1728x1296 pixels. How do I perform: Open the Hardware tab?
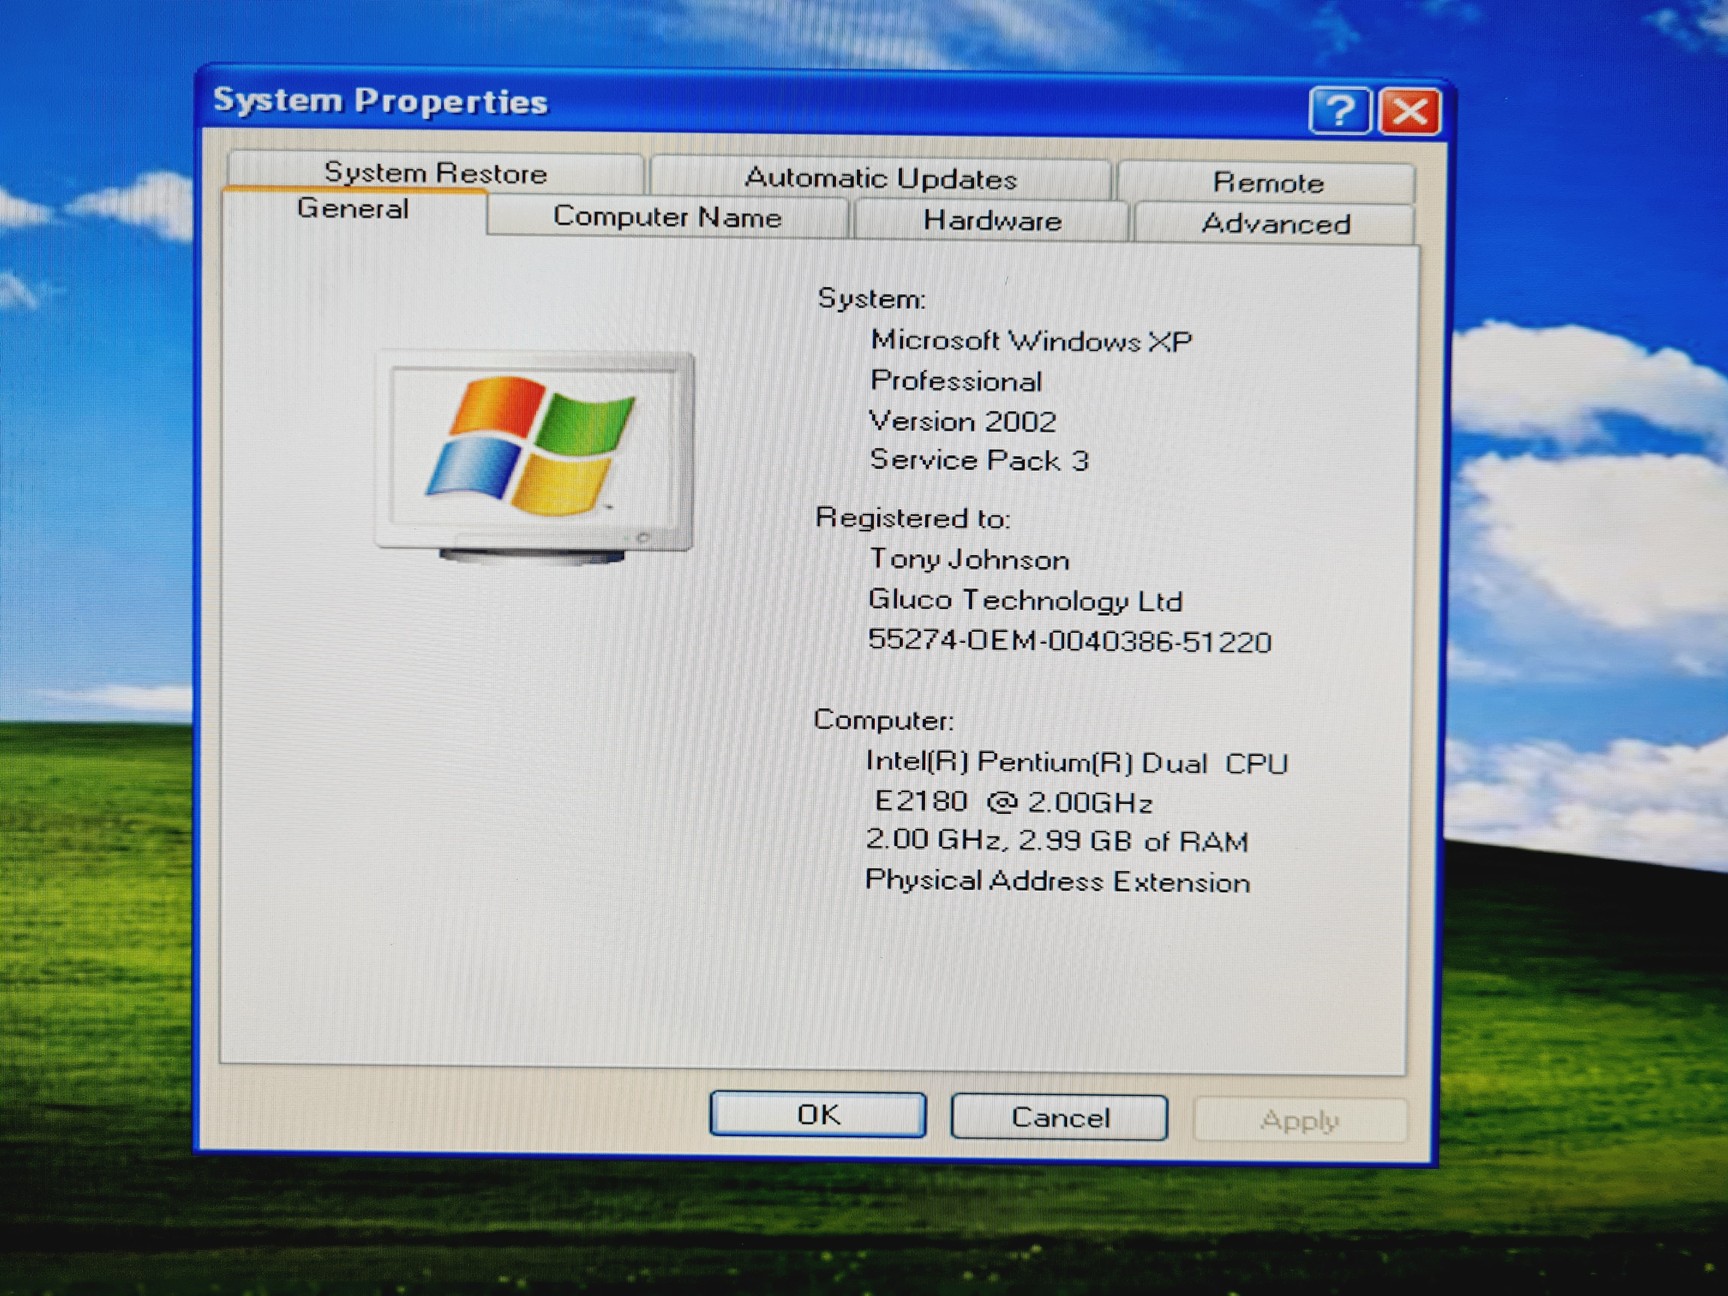(992, 220)
